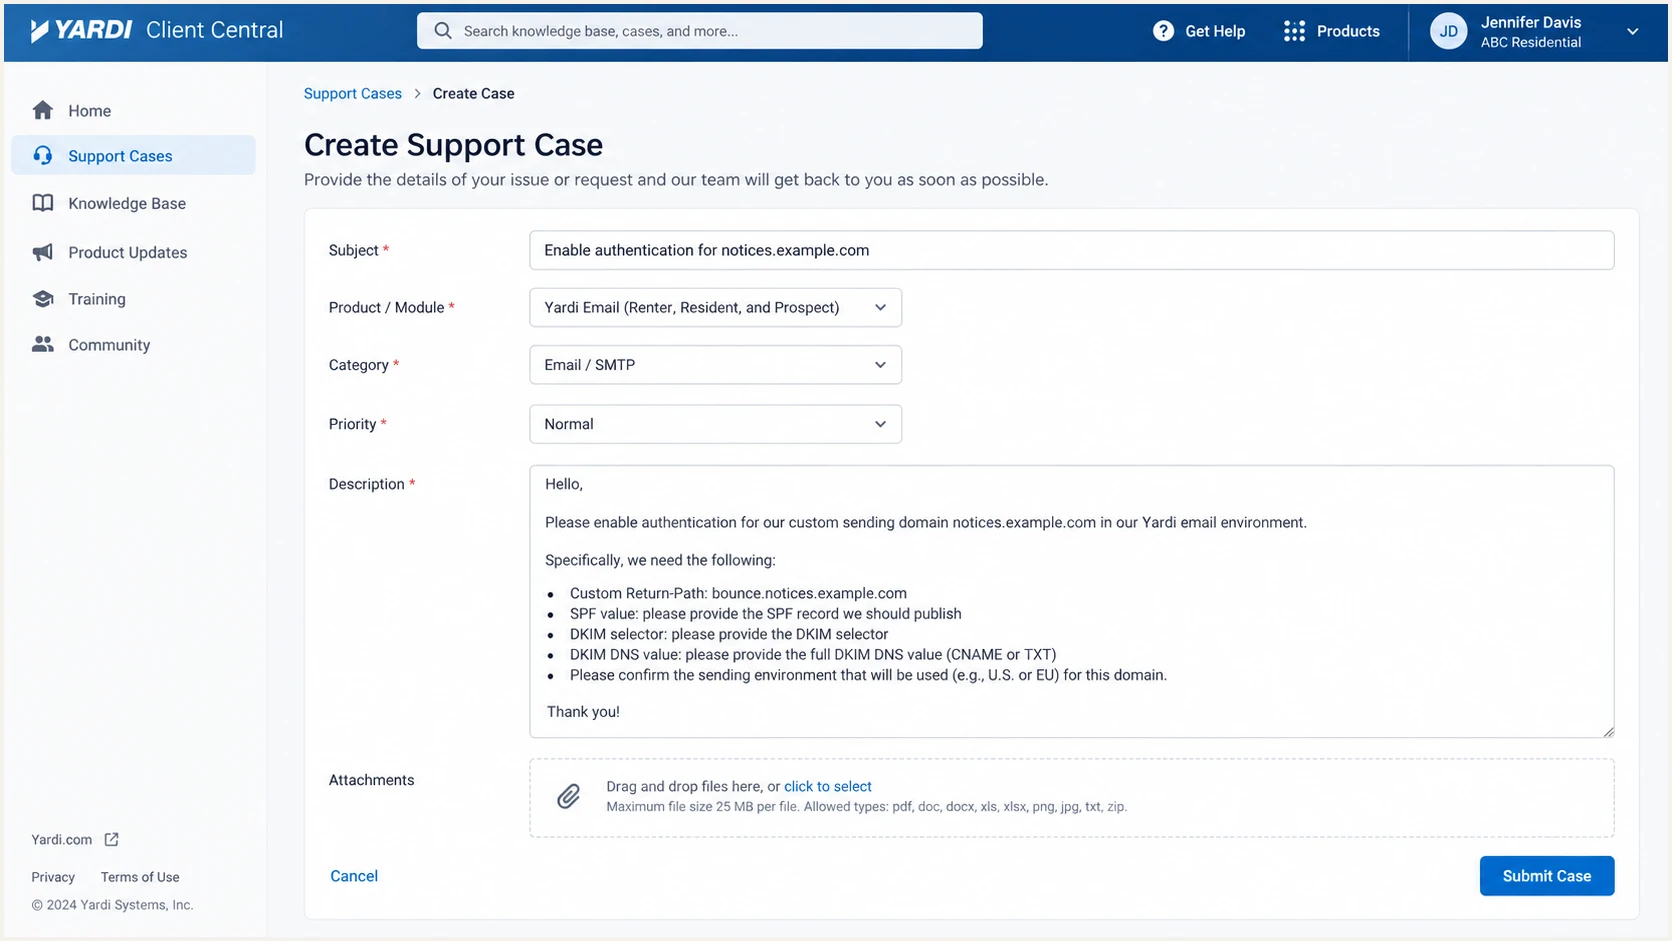1672x941 pixels.
Task: Open Community in the sidebar
Action: click(133, 344)
